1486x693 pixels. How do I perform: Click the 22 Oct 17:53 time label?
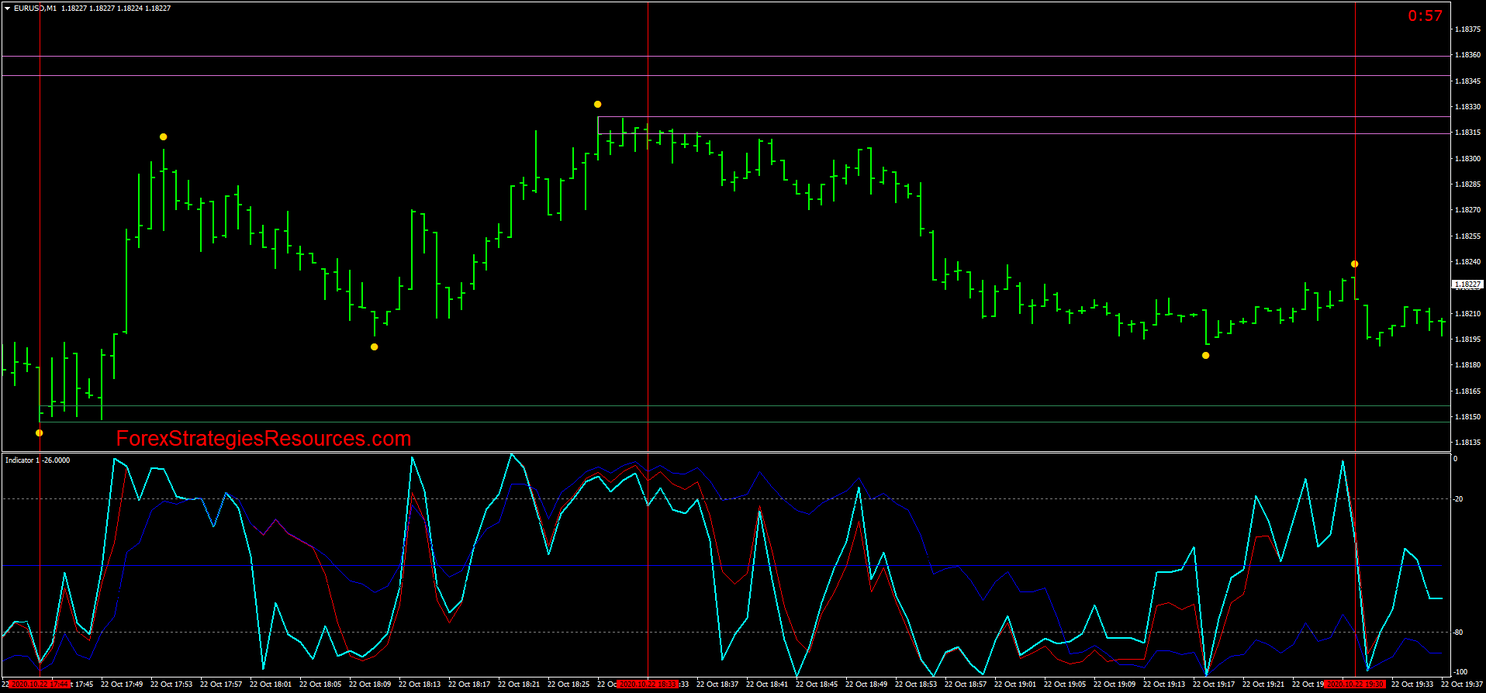[x=172, y=685]
